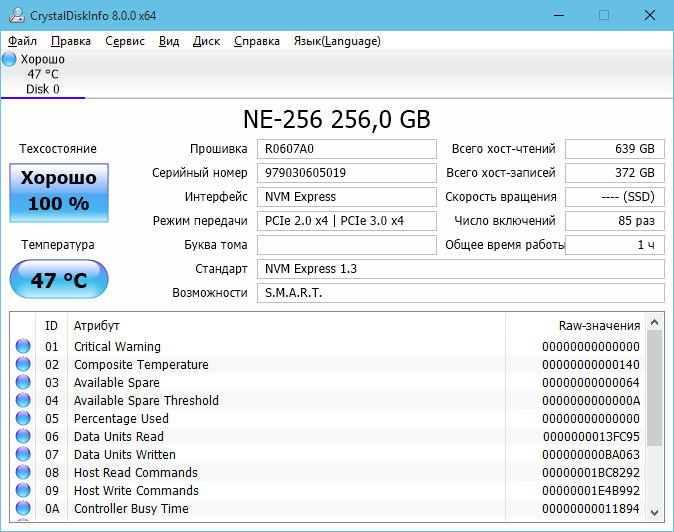Select the Critical Warning attribute row

[x=328, y=346]
